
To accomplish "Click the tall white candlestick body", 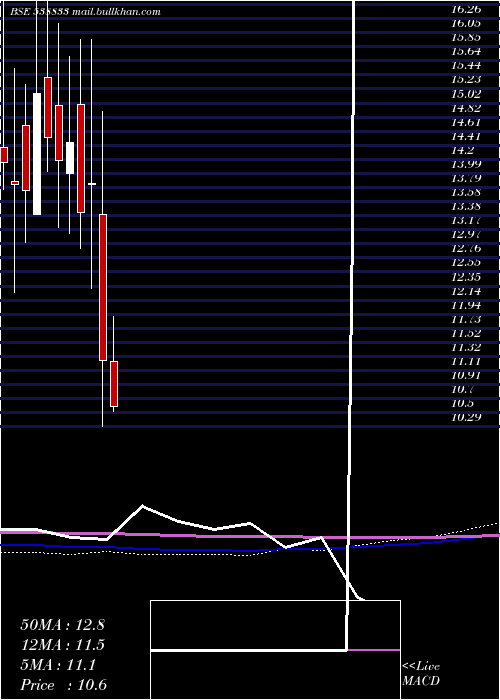I will 37,154.
